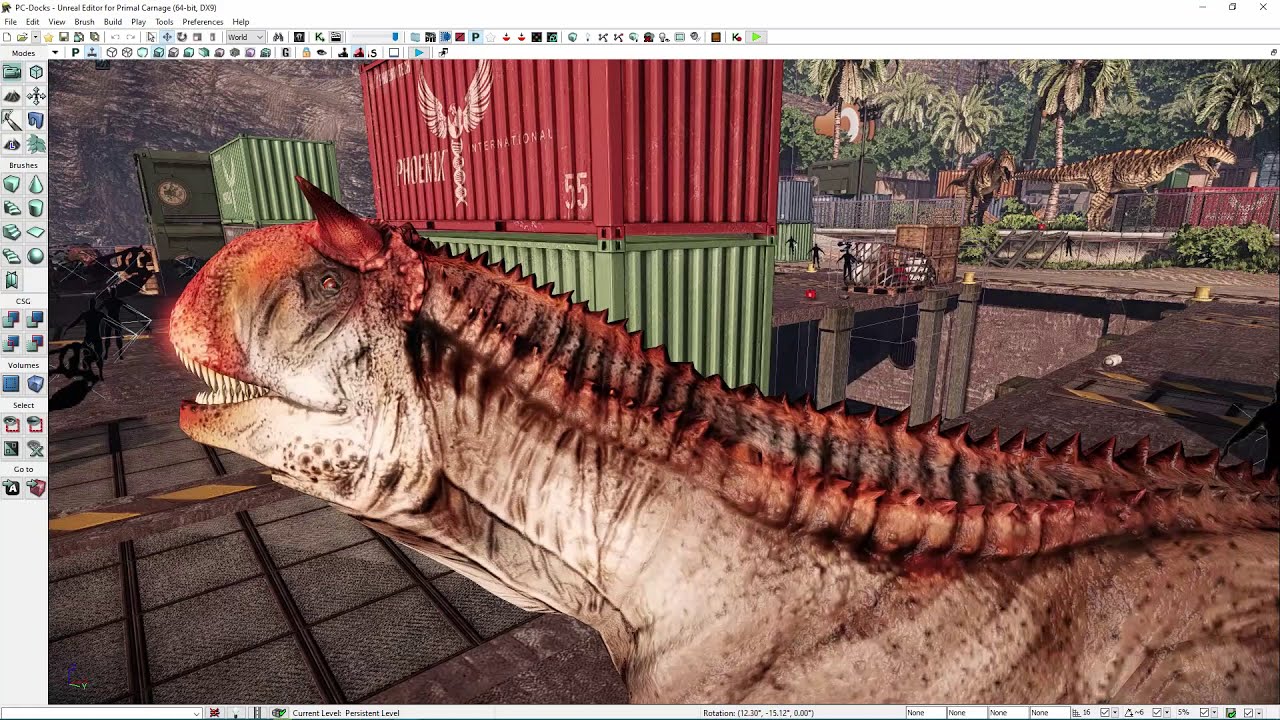
Task: Hide selected actors icon
Action: pyautogui.click(x=36, y=425)
